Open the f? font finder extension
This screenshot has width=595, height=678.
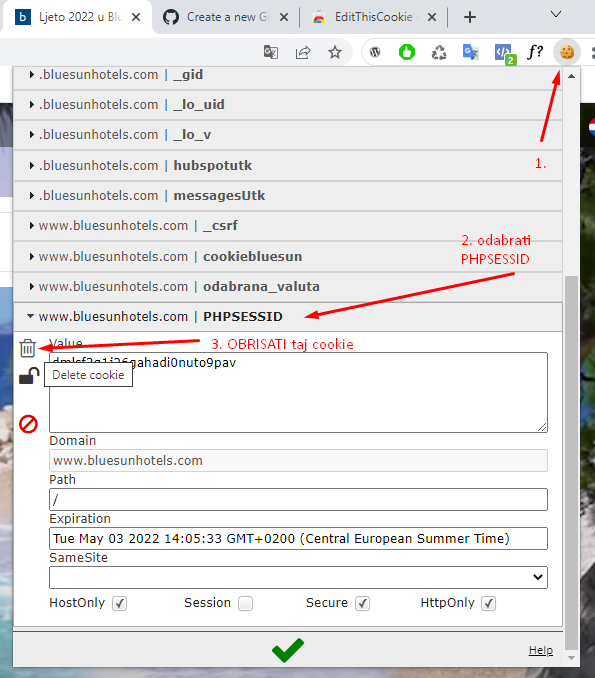pos(535,52)
